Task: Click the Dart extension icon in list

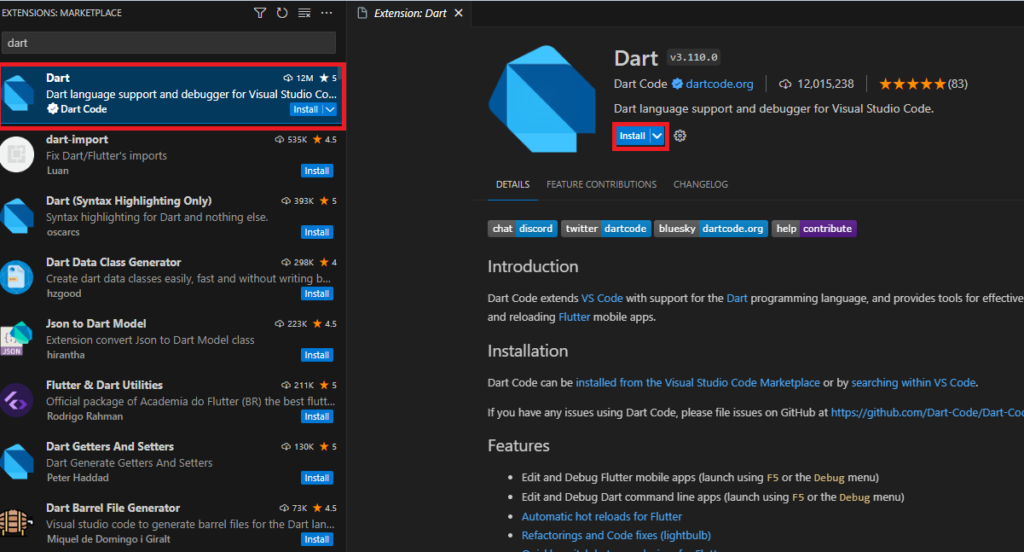Action: 18,93
